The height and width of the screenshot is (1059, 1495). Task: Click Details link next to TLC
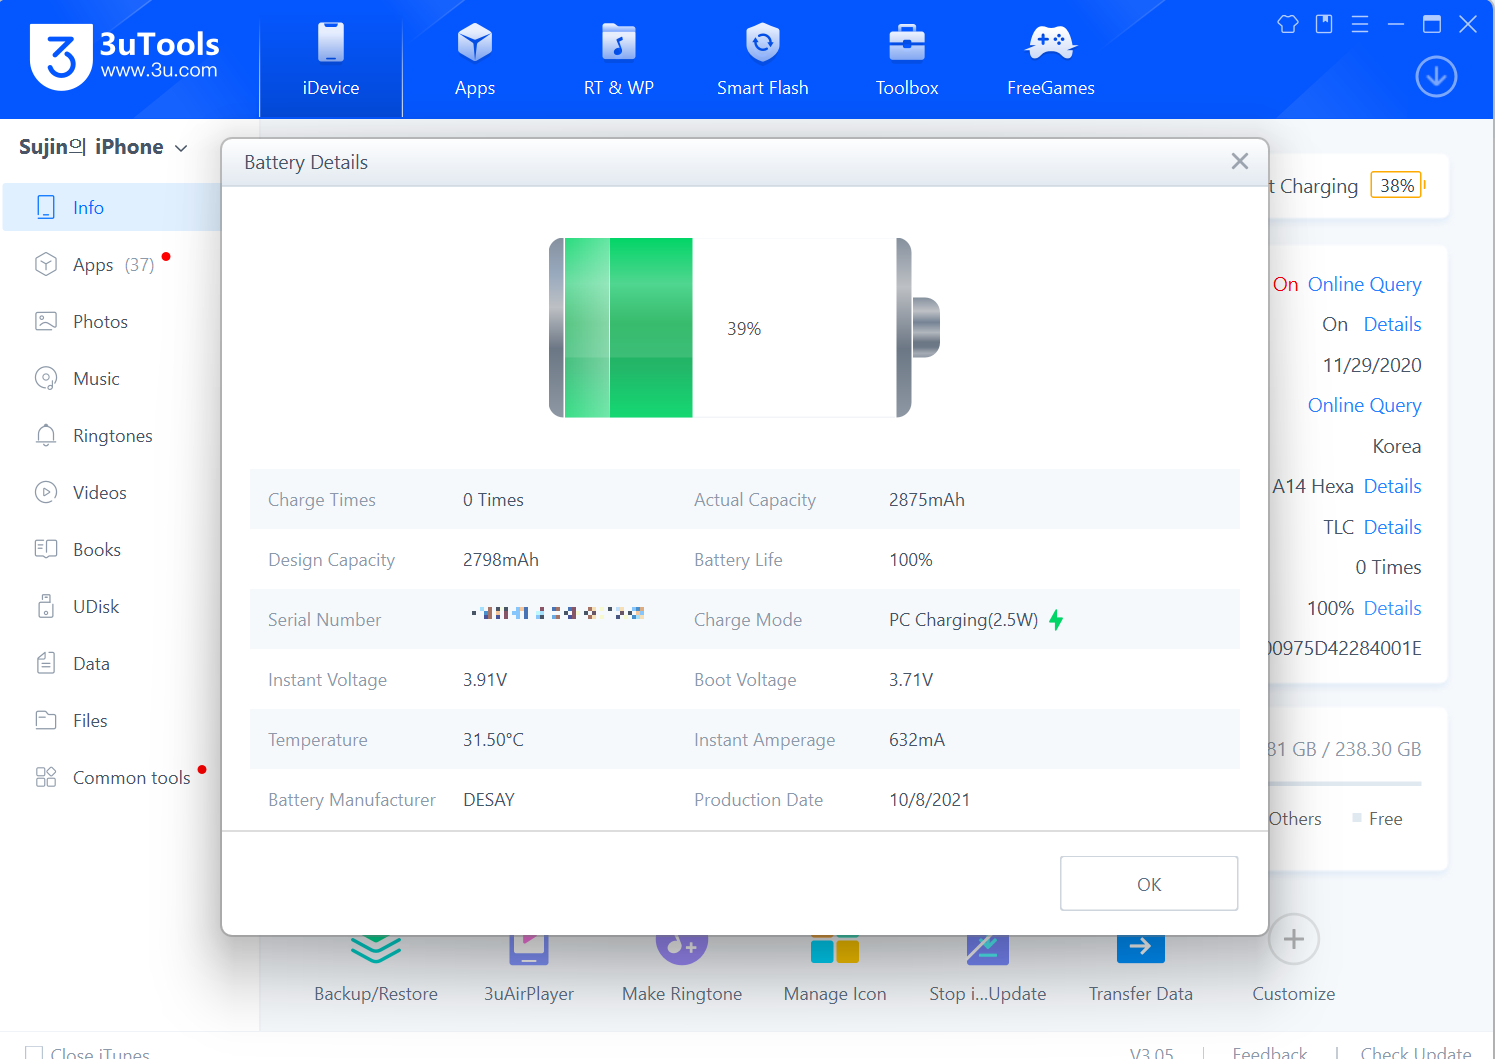[x=1392, y=527]
